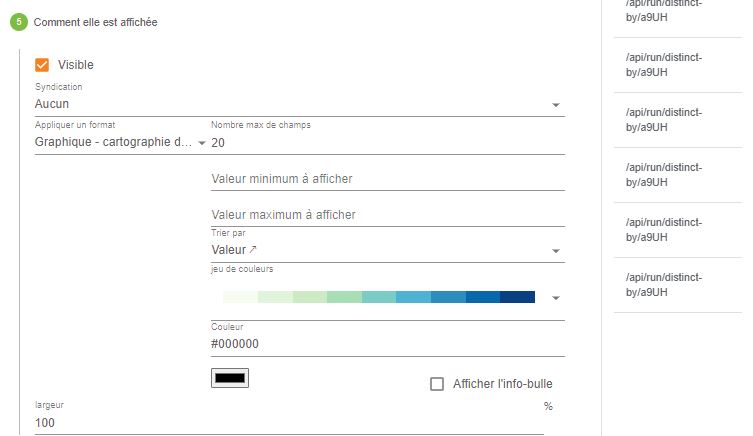Enable the Afficher l'info-bulle checkbox
Viewport: 753px width, 436px height.
tap(437, 384)
